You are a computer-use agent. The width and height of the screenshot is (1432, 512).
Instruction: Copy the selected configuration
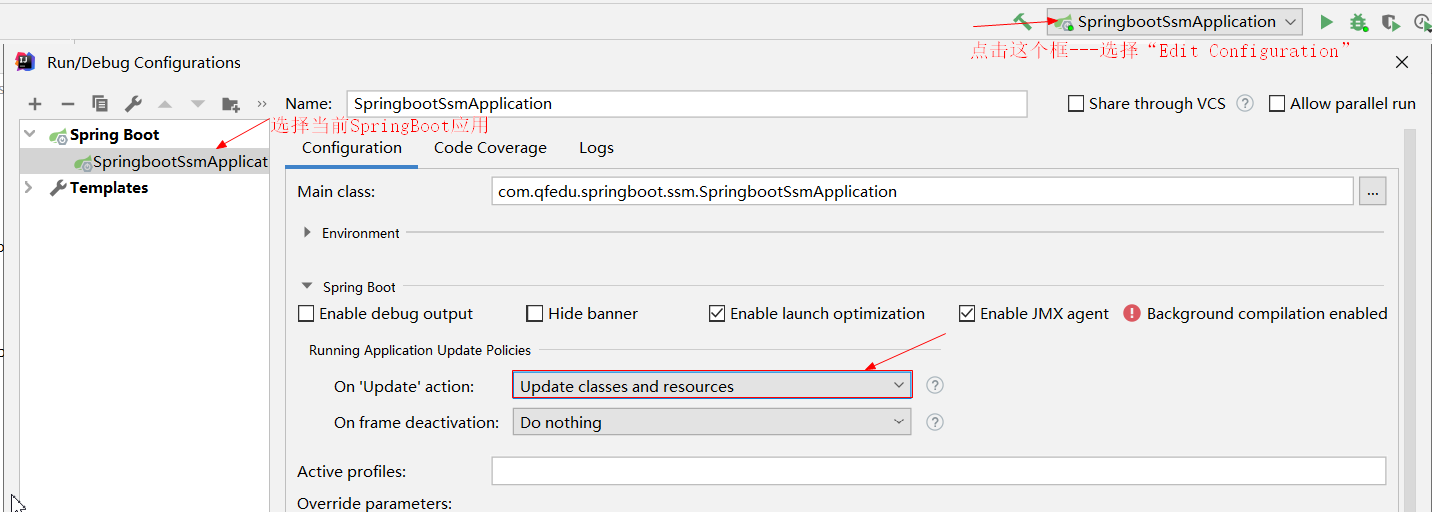[x=100, y=104]
